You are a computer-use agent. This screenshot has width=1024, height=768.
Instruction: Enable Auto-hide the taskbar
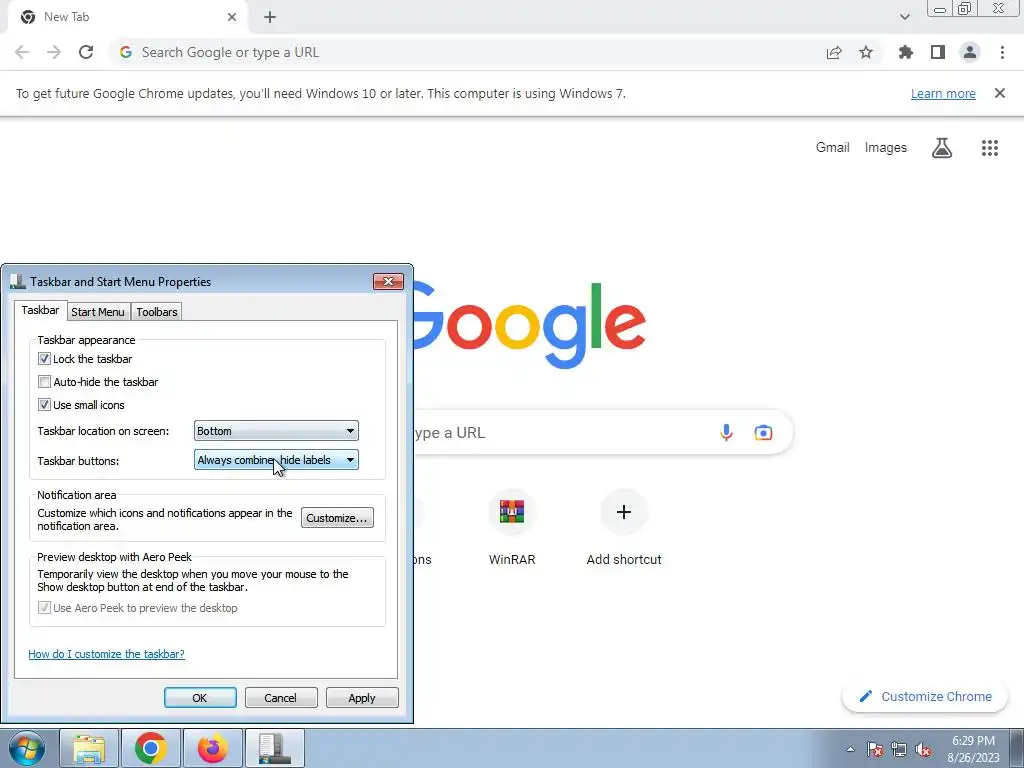coord(44,381)
